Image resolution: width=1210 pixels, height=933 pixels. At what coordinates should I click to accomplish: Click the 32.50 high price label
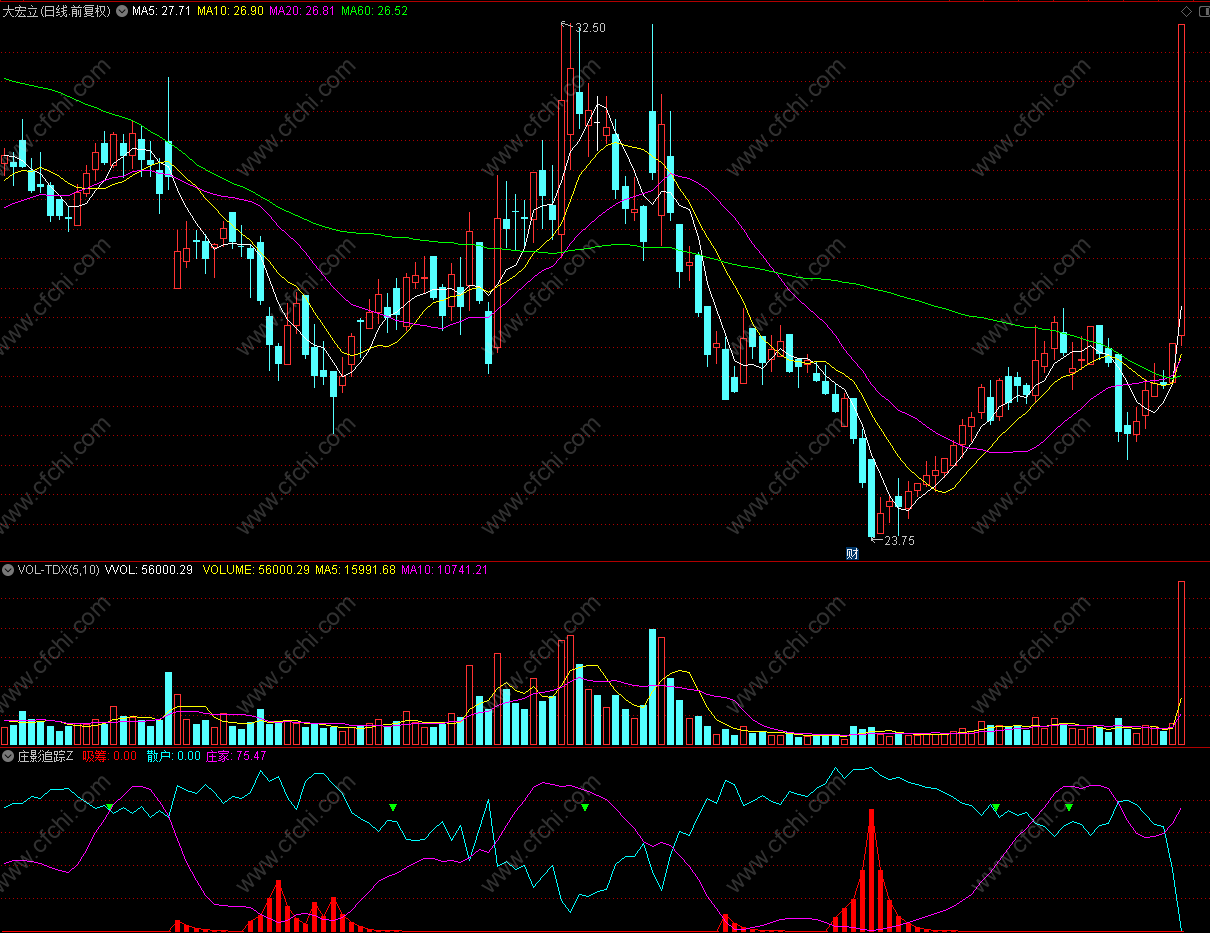point(590,28)
